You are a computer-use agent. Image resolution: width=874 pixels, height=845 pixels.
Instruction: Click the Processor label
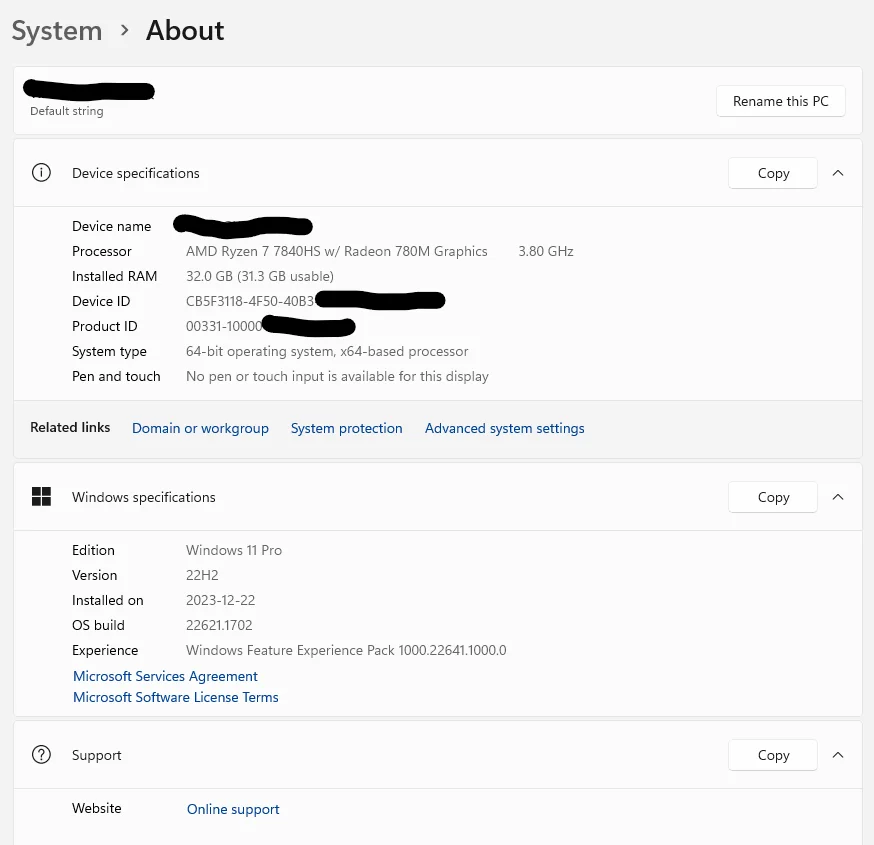pos(101,251)
